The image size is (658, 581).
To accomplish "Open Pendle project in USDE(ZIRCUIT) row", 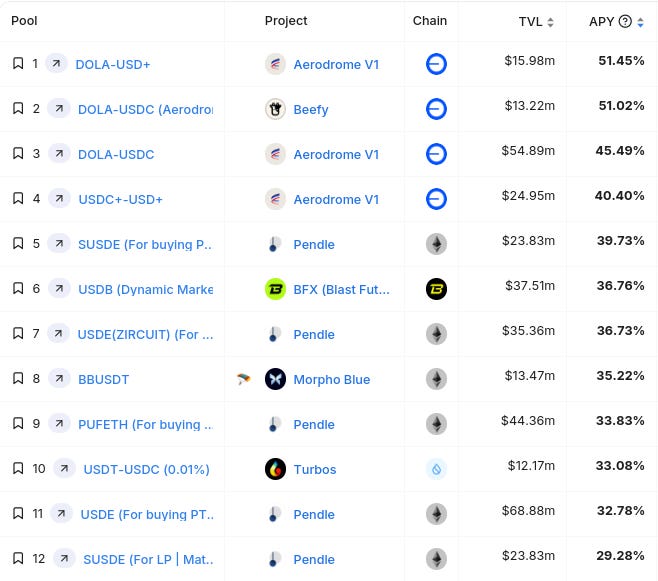I will click(x=314, y=335).
